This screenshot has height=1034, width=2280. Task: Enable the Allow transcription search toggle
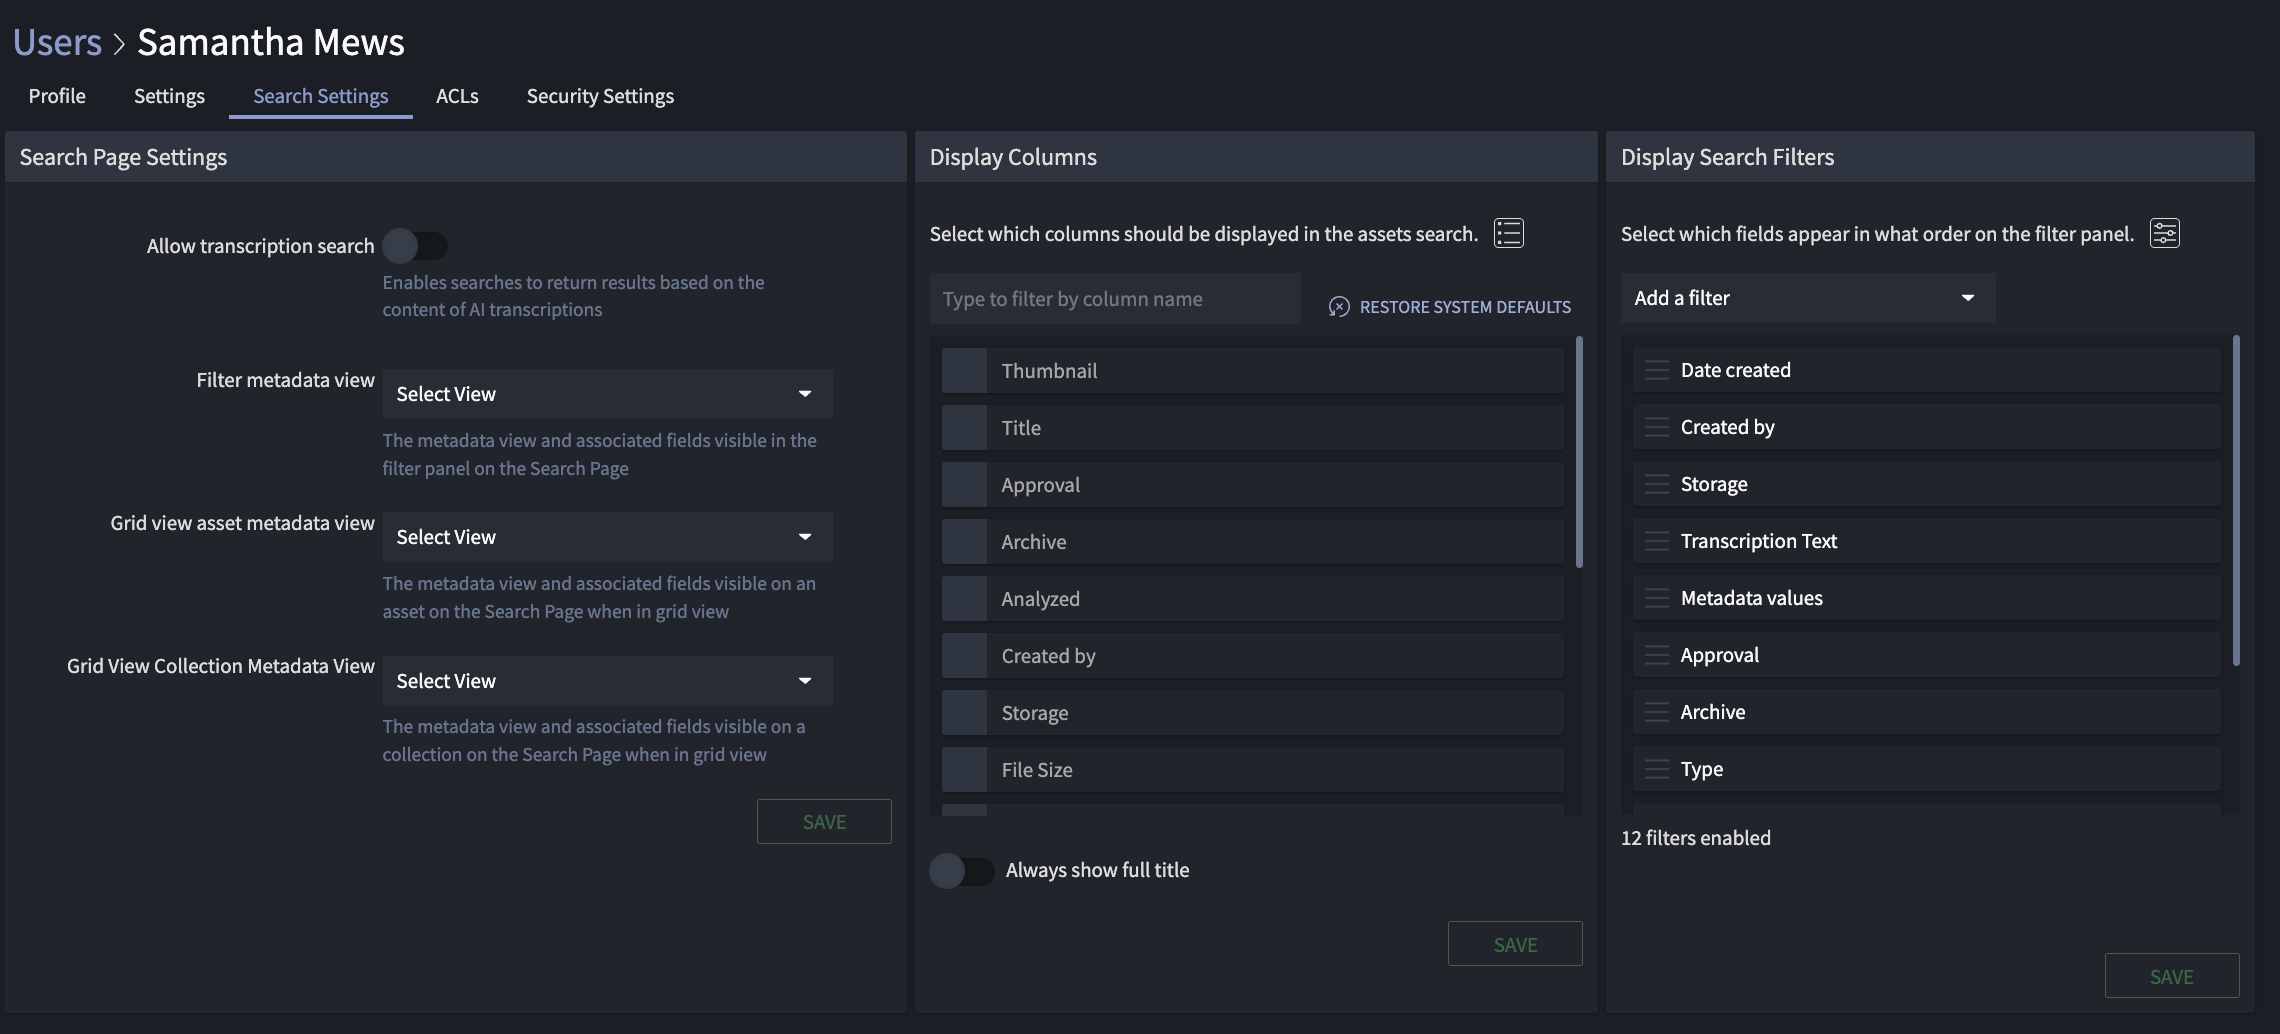(x=415, y=246)
